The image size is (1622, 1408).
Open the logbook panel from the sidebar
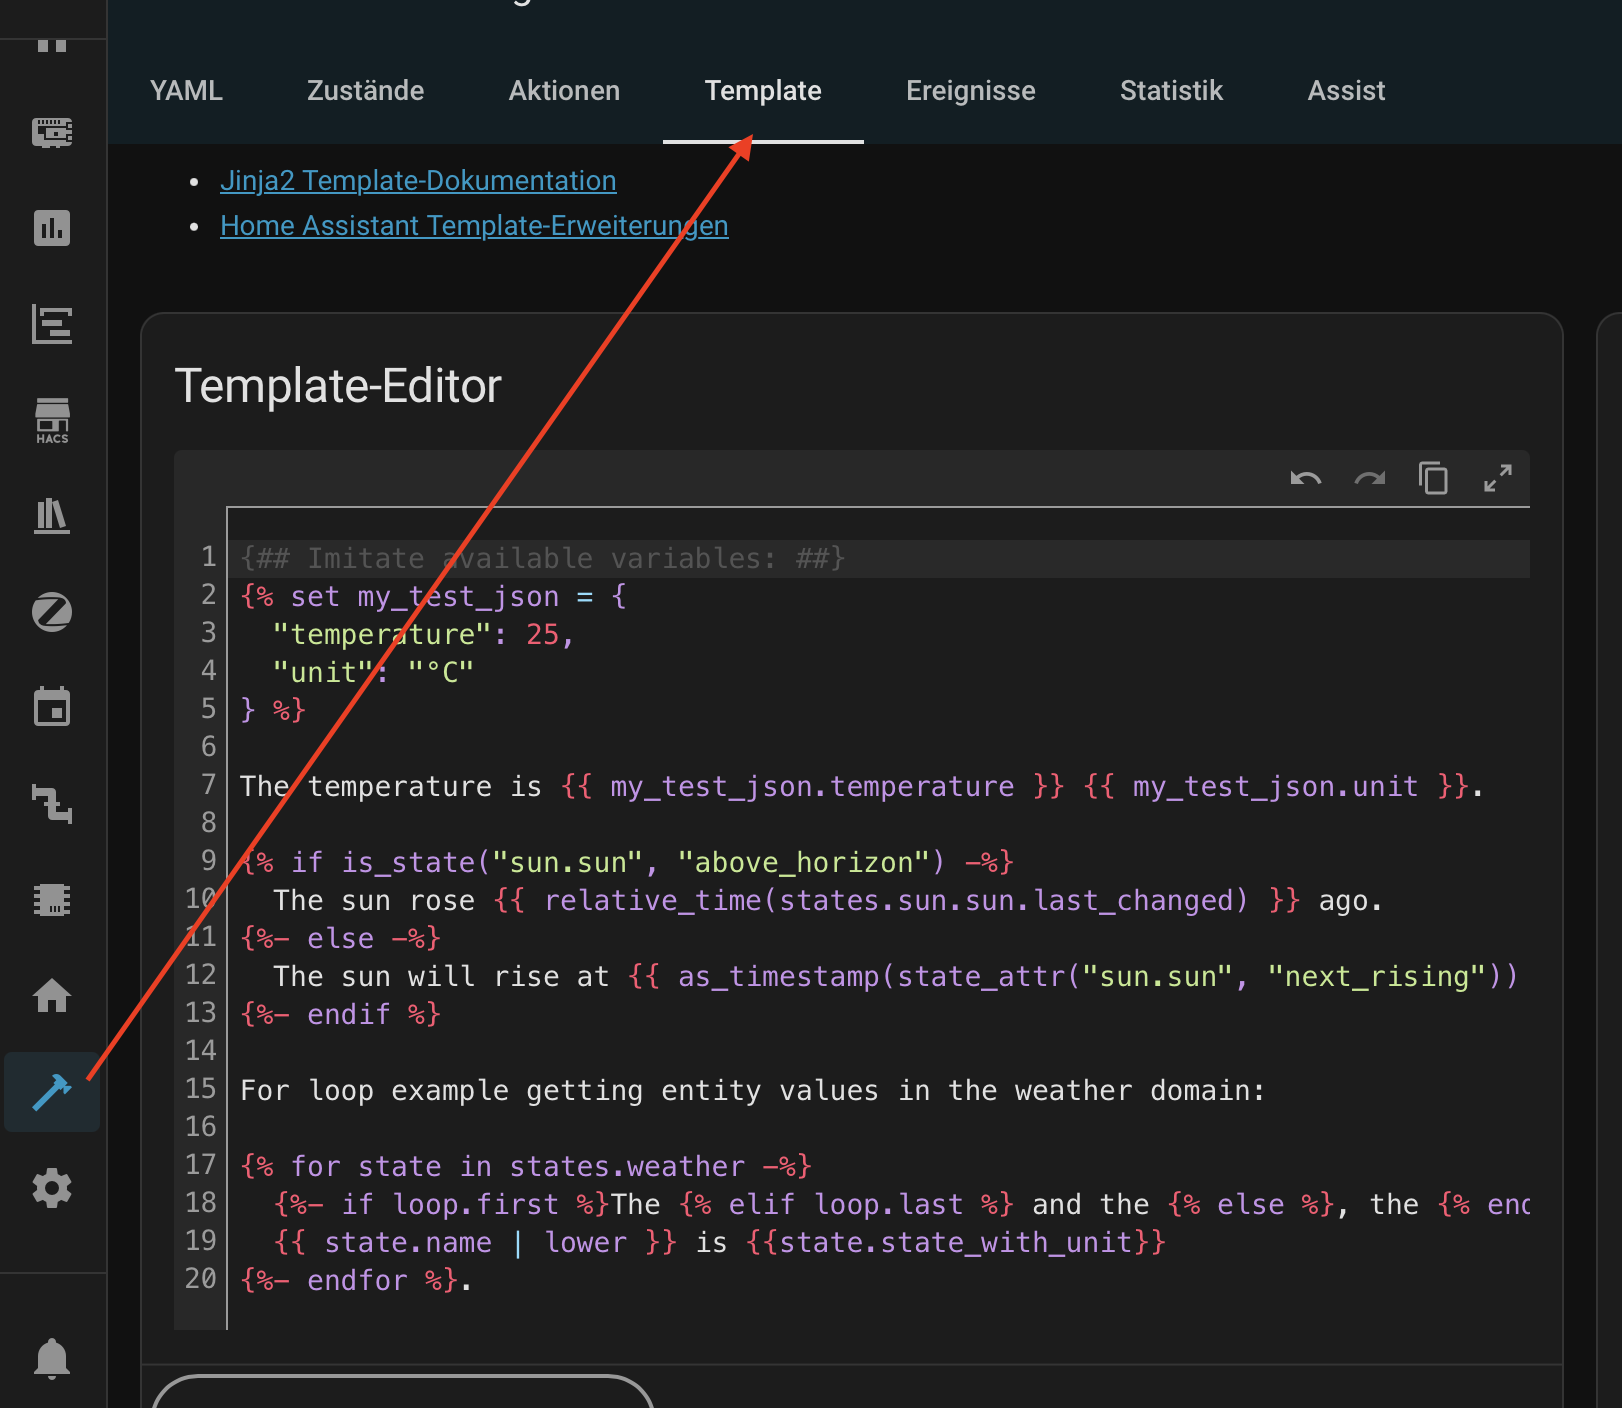tap(52, 325)
